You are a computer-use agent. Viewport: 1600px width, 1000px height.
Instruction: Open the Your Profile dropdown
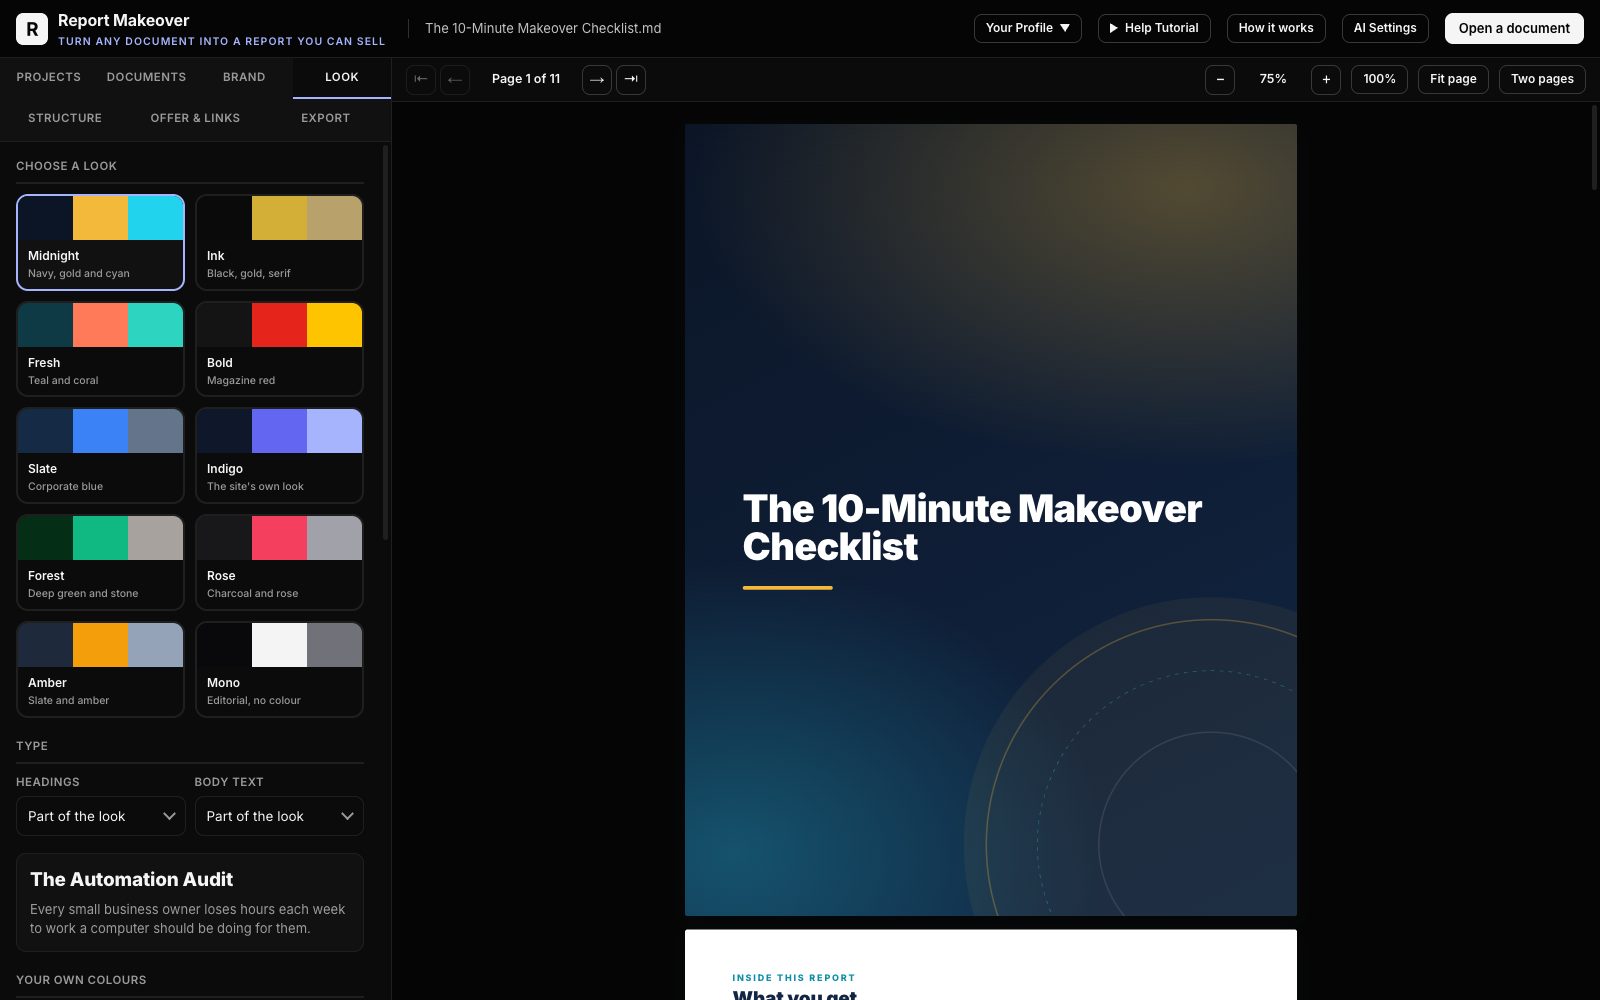1028,28
